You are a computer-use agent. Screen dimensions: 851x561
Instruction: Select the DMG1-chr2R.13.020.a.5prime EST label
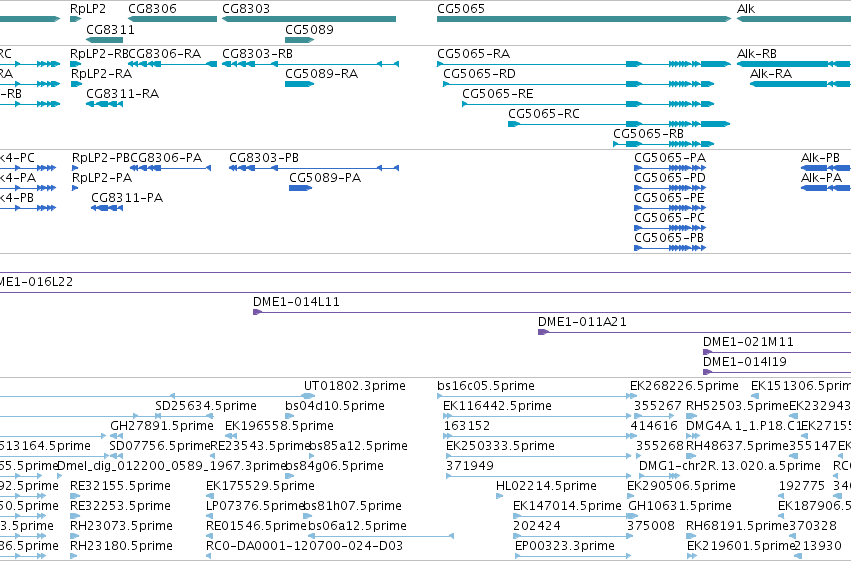pyautogui.click(x=729, y=466)
